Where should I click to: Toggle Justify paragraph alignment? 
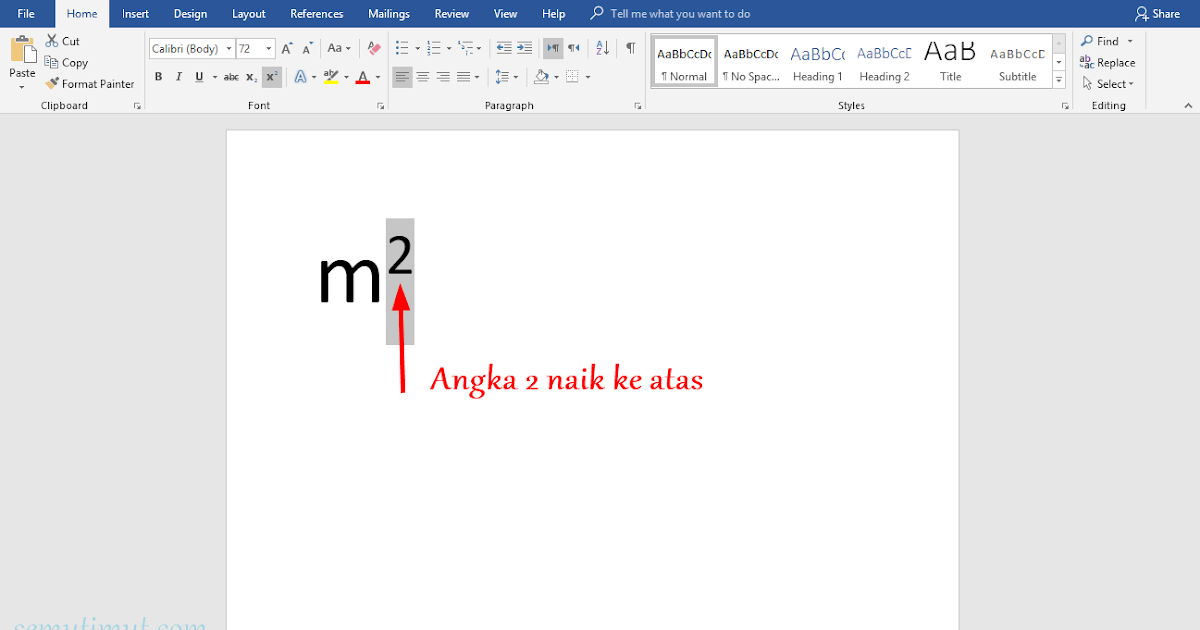pyautogui.click(x=464, y=77)
